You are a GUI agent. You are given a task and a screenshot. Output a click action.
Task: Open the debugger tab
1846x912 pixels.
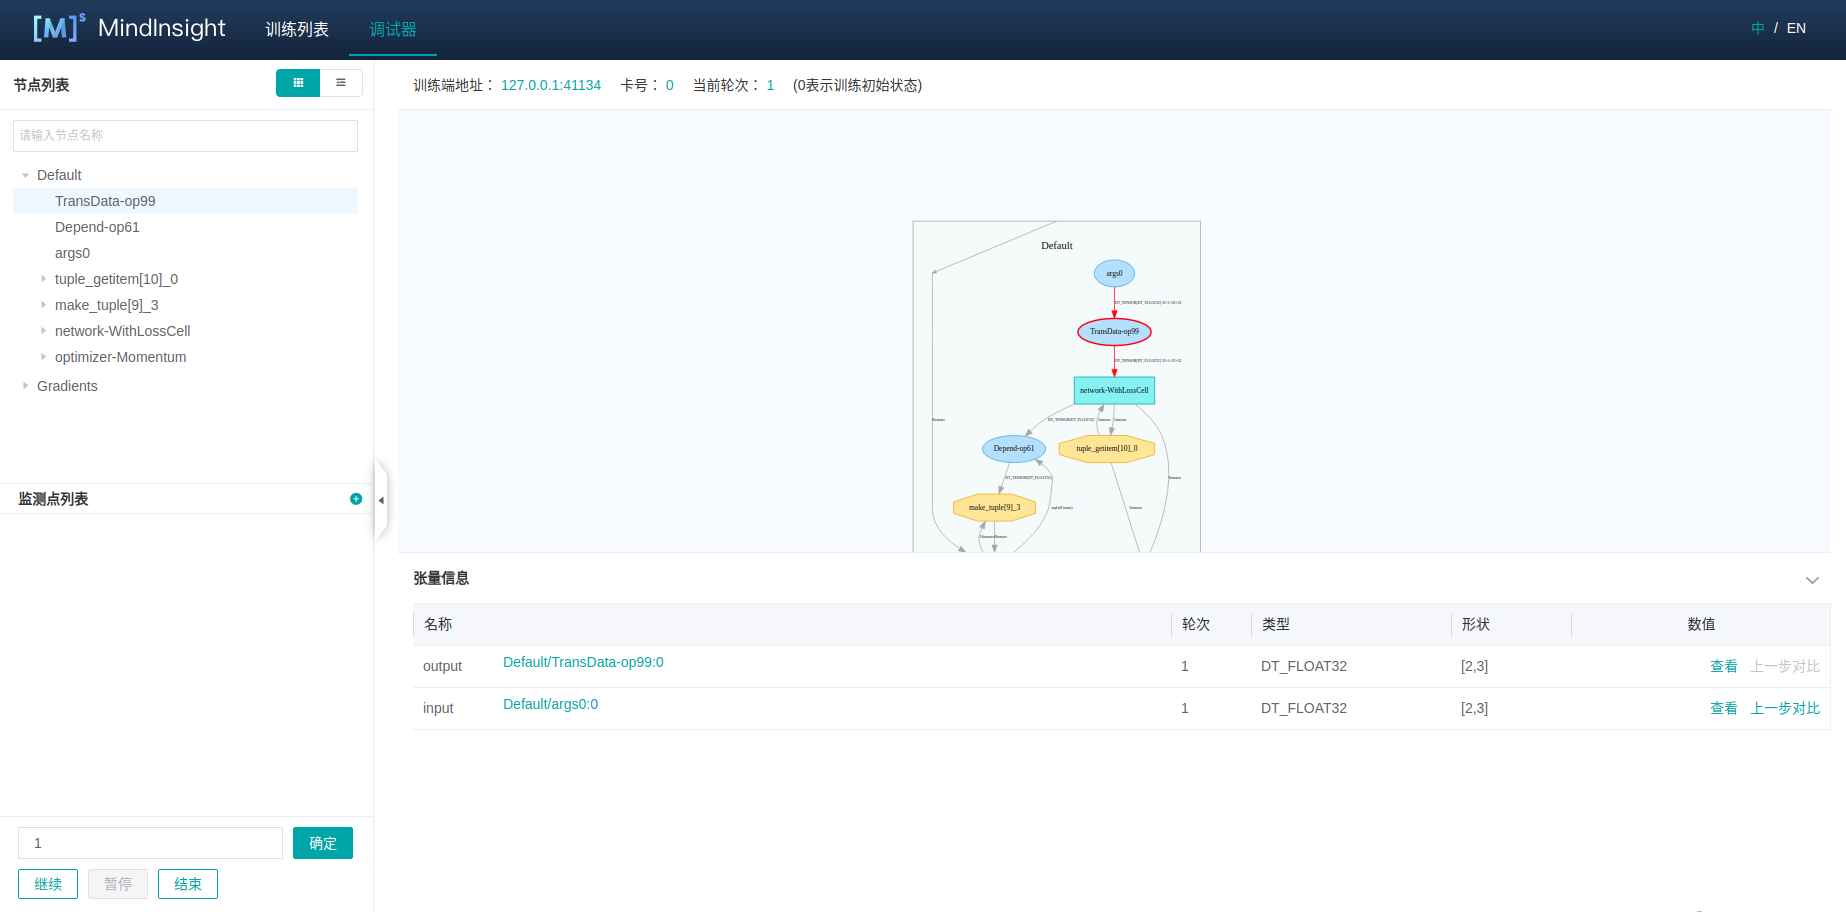click(x=393, y=30)
